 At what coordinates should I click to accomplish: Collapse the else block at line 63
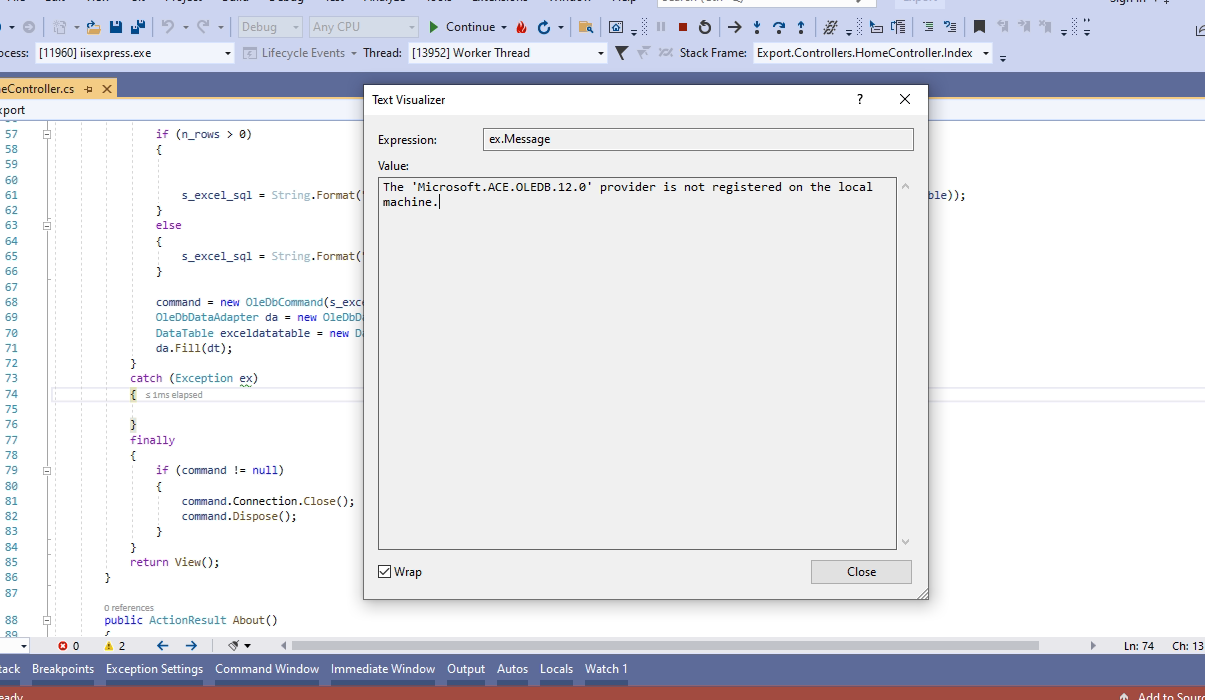click(47, 226)
